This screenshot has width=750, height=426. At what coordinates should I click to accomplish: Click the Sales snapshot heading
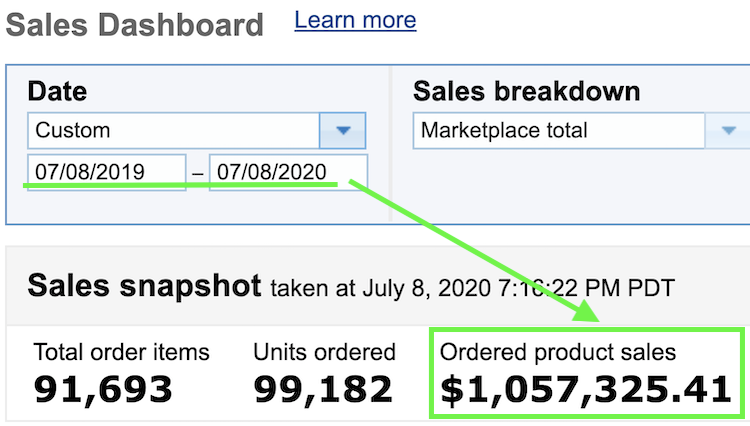click(144, 286)
